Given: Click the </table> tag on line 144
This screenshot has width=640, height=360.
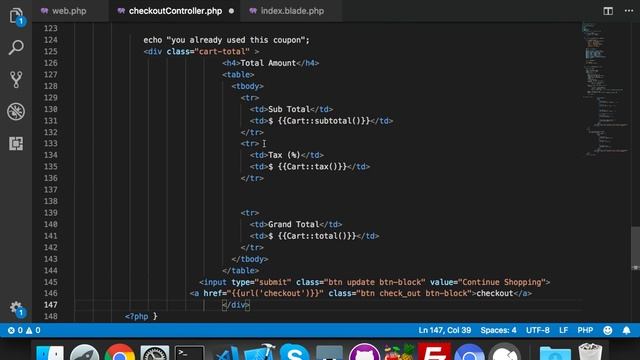Looking at the screenshot, I should click(x=240, y=271).
